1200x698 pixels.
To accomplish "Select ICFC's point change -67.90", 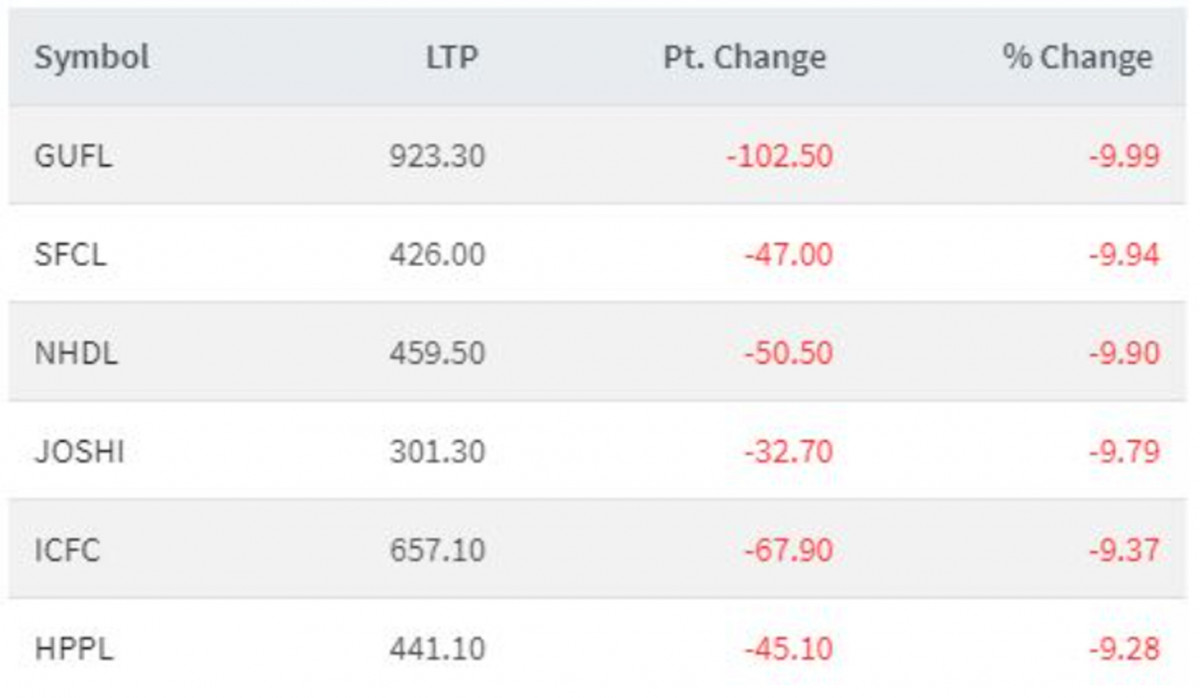I will 787,550.
